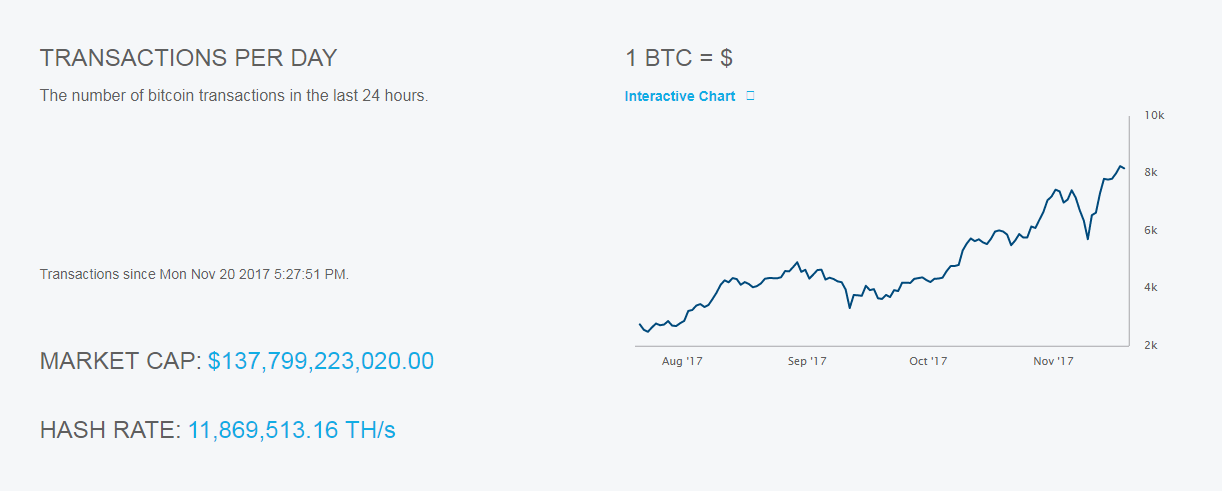This screenshot has width=1222, height=491.
Task: Click the 4k price axis label
Action: (1151, 287)
